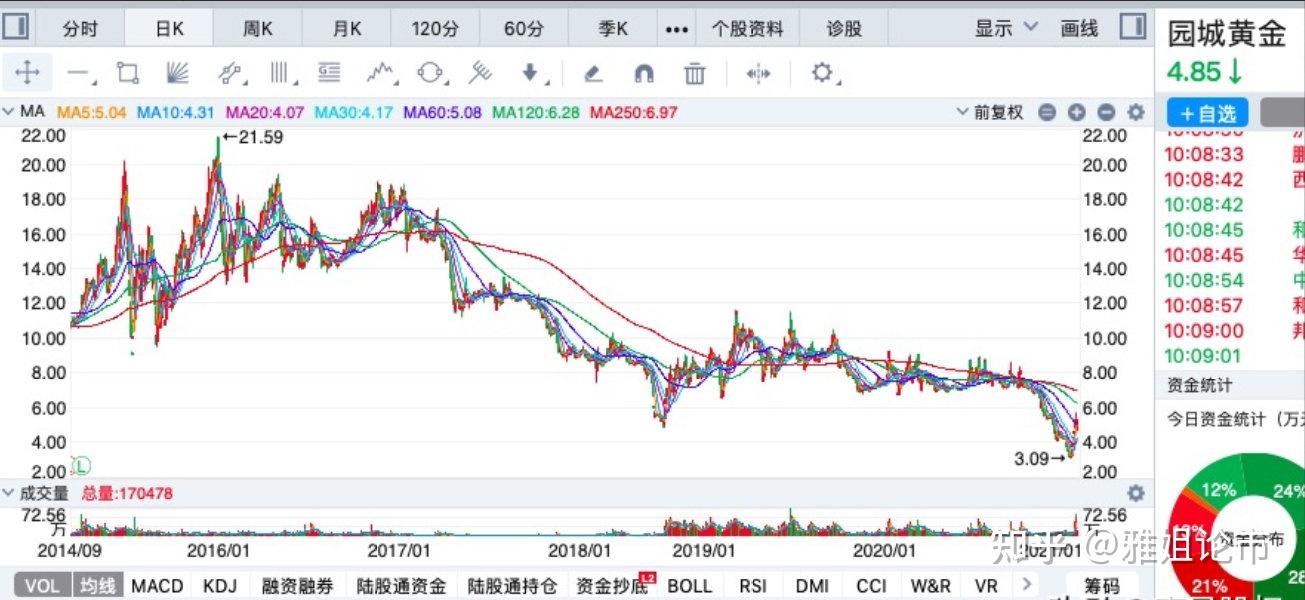Image resolution: width=1305 pixels, height=600 pixels.
Task: Zoom in chart with plus button
Action: (1076, 112)
